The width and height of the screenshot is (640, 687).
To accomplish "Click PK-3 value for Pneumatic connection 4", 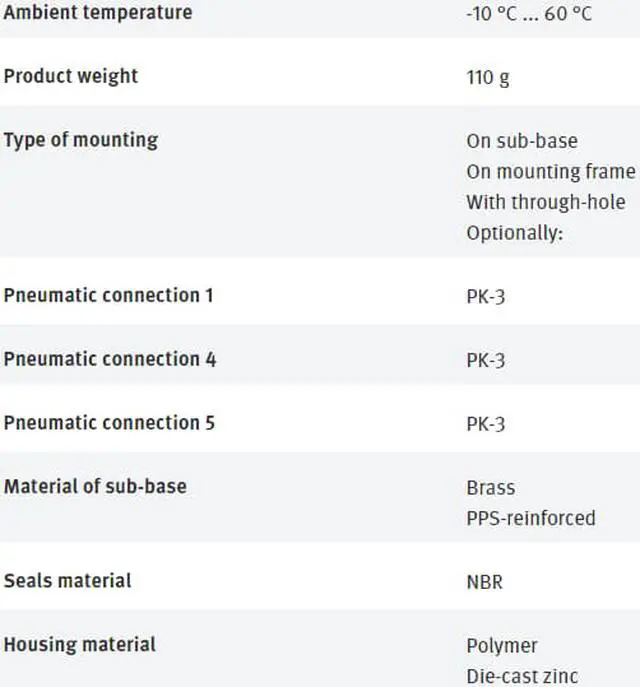I will (x=486, y=361).
